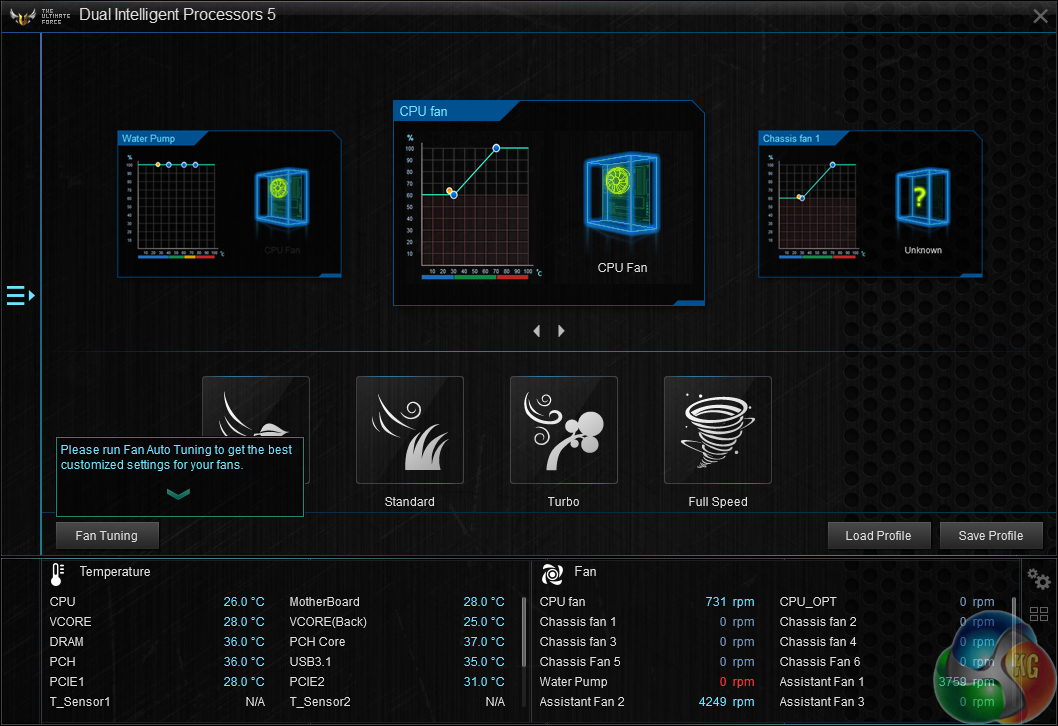Click the Water Pump chassis fan icon
Screen dimensions: 1058x726
coord(281,197)
